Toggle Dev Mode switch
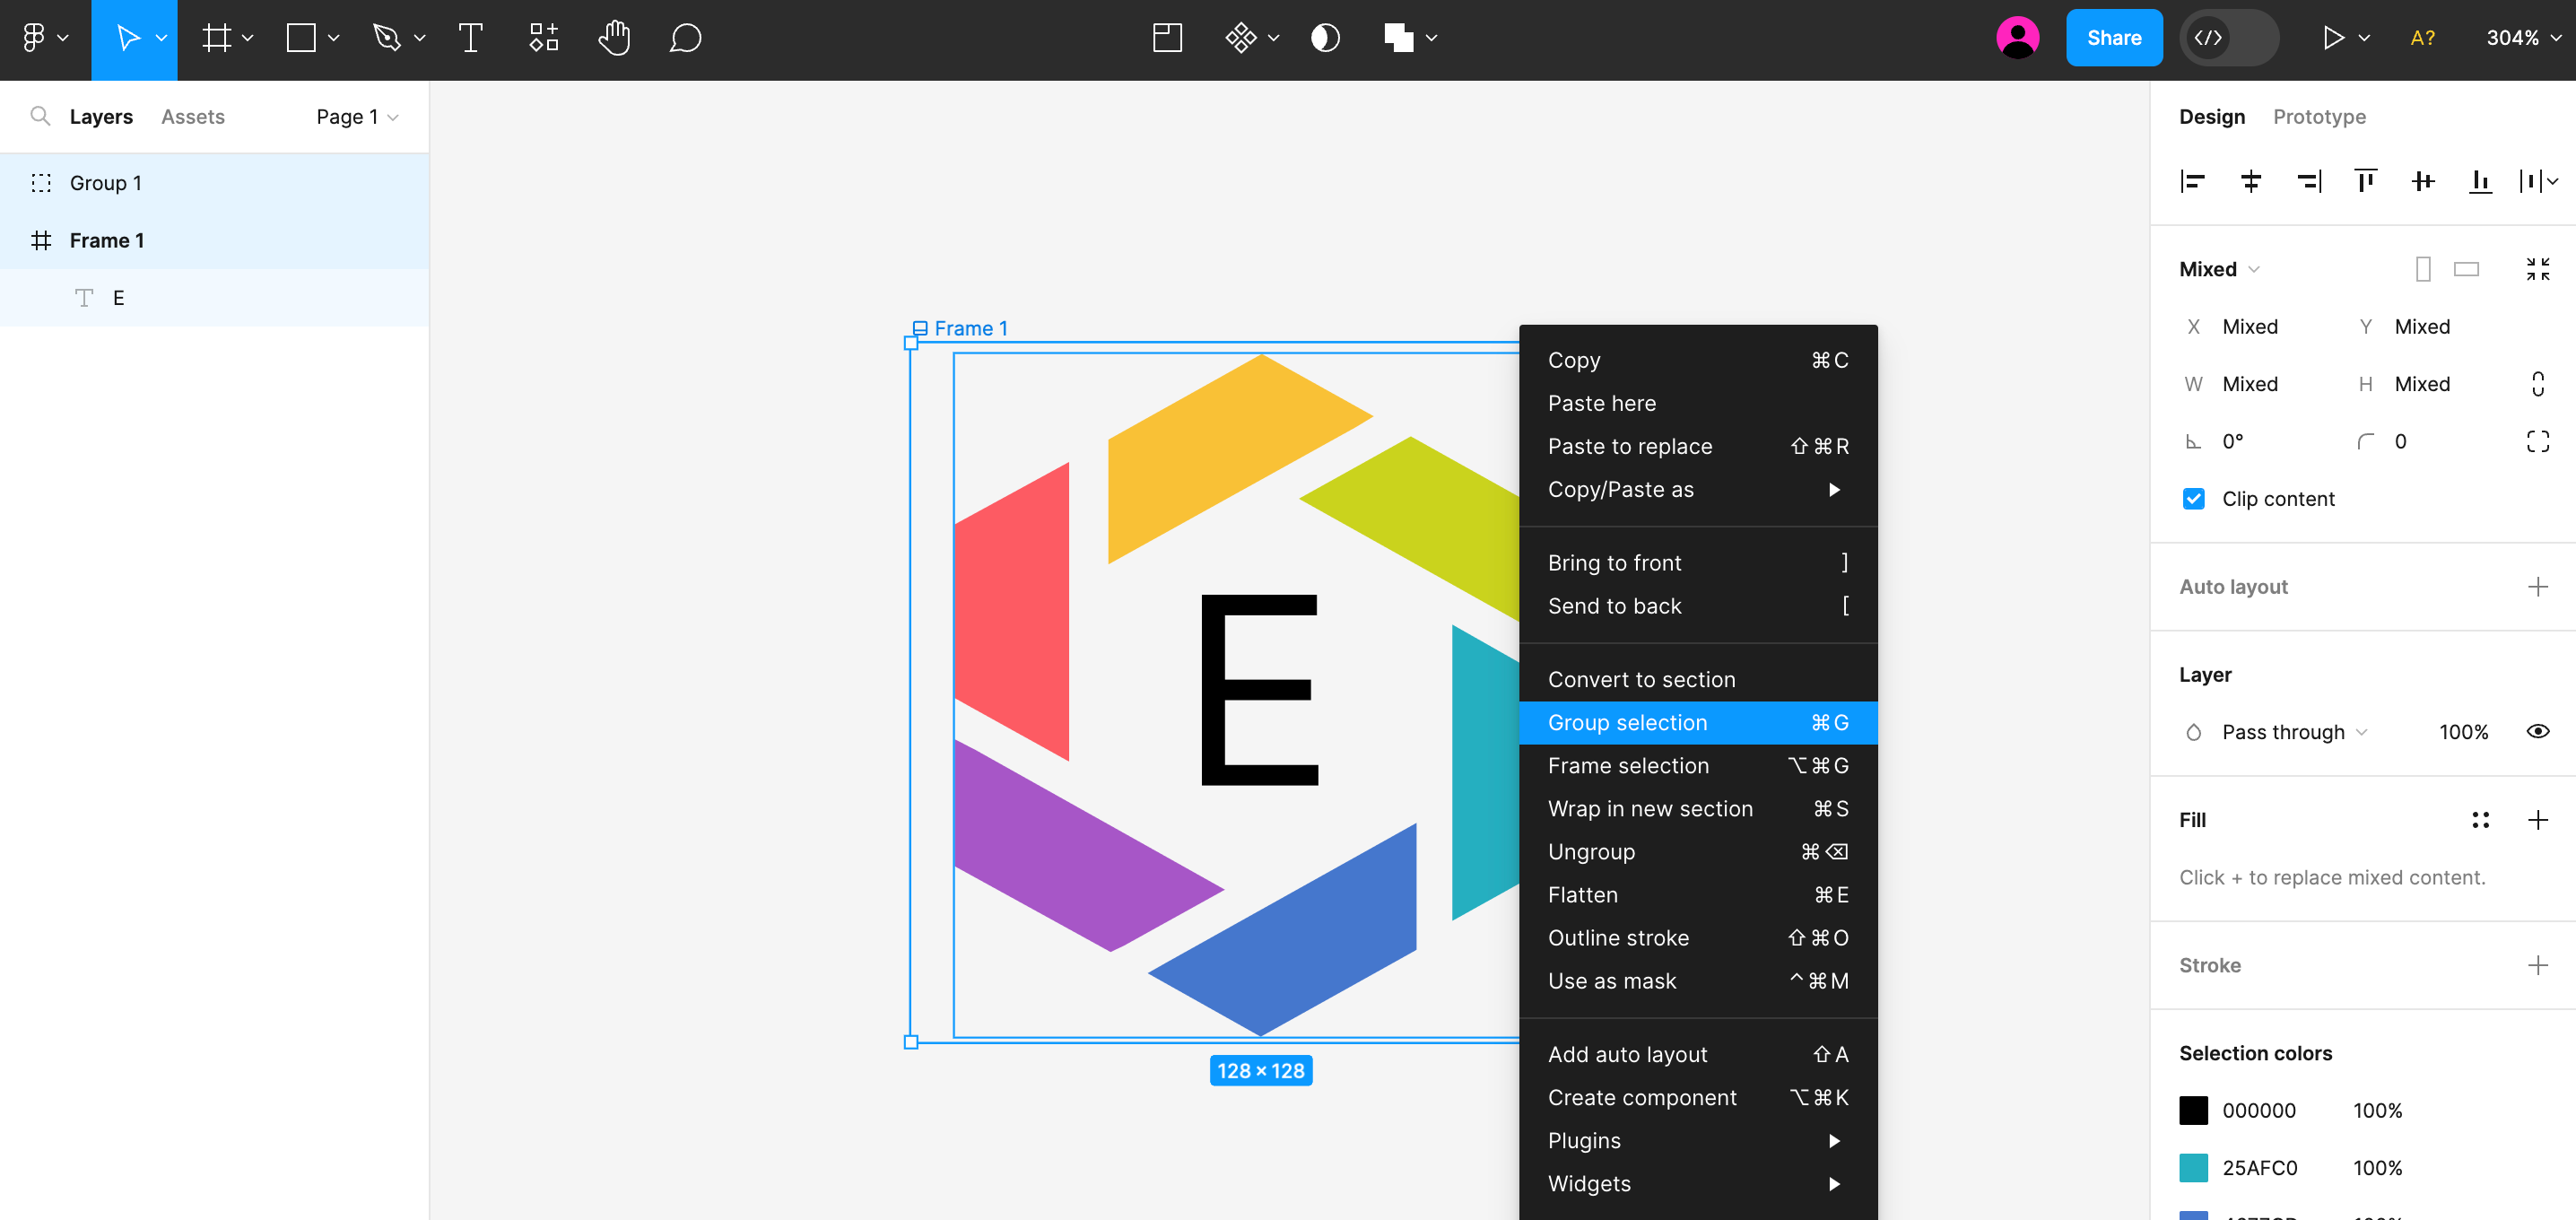The image size is (2576, 1220). coord(2228,38)
